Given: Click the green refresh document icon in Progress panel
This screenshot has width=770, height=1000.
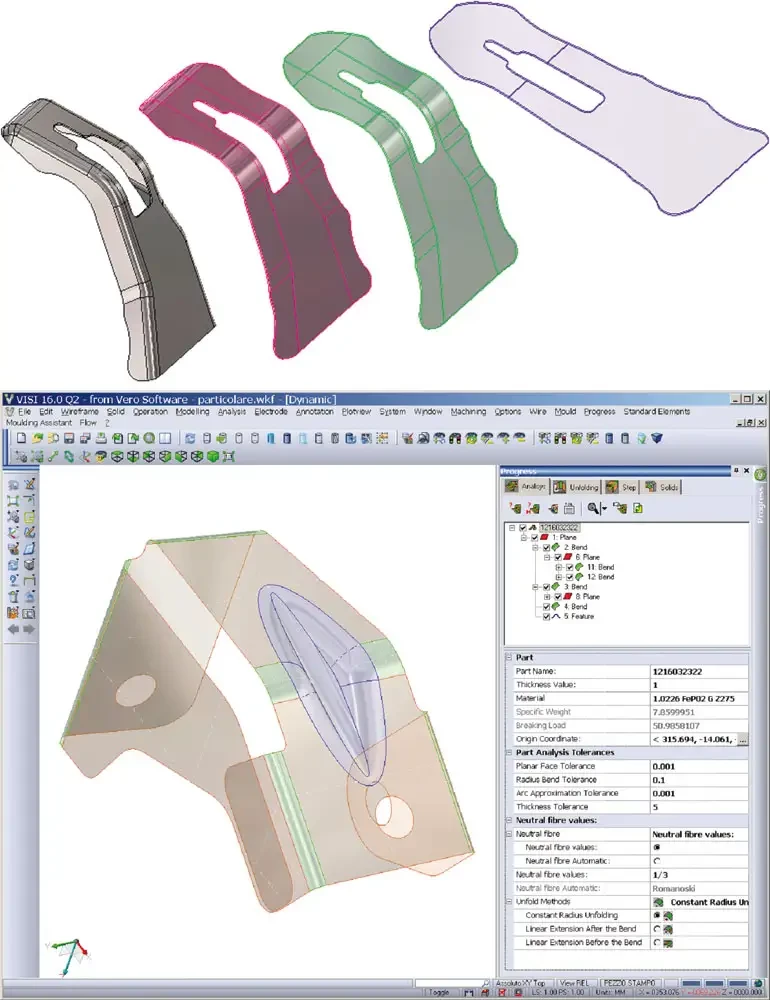Looking at the screenshot, I should coord(637,508).
